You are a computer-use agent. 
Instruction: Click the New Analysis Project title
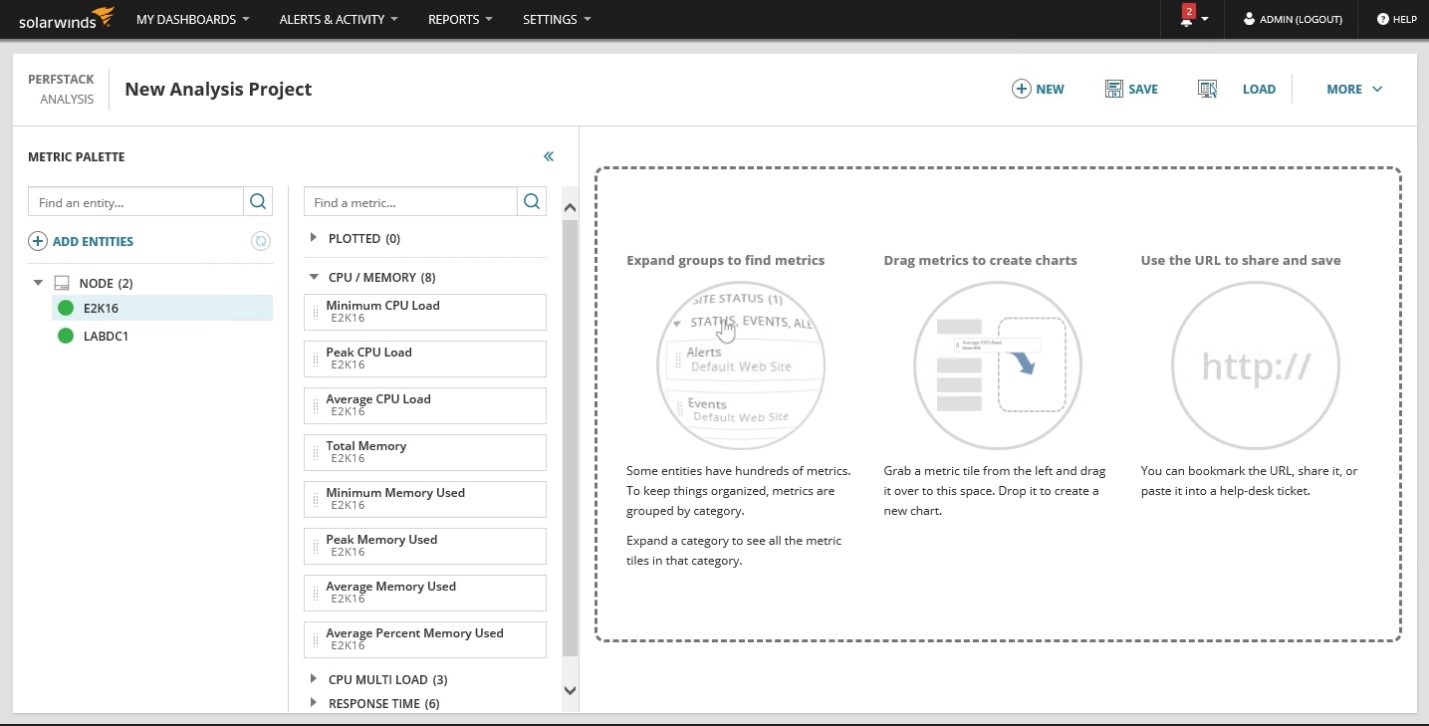point(218,89)
